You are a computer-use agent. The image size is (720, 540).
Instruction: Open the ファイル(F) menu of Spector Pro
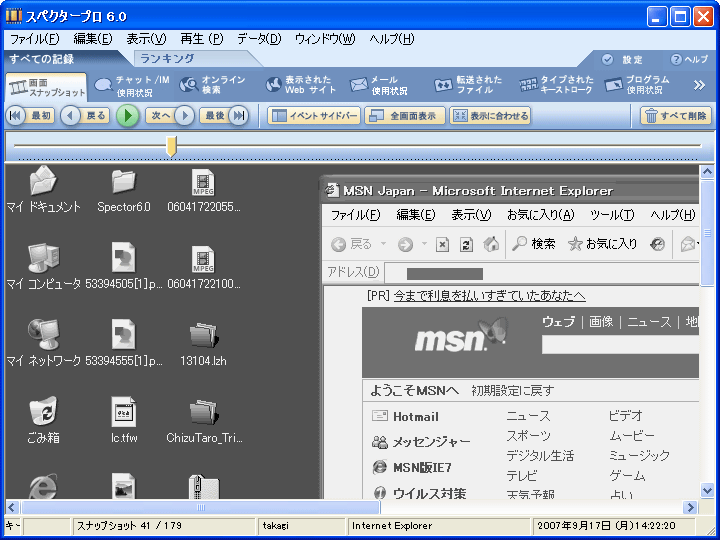tap(35, 39)
